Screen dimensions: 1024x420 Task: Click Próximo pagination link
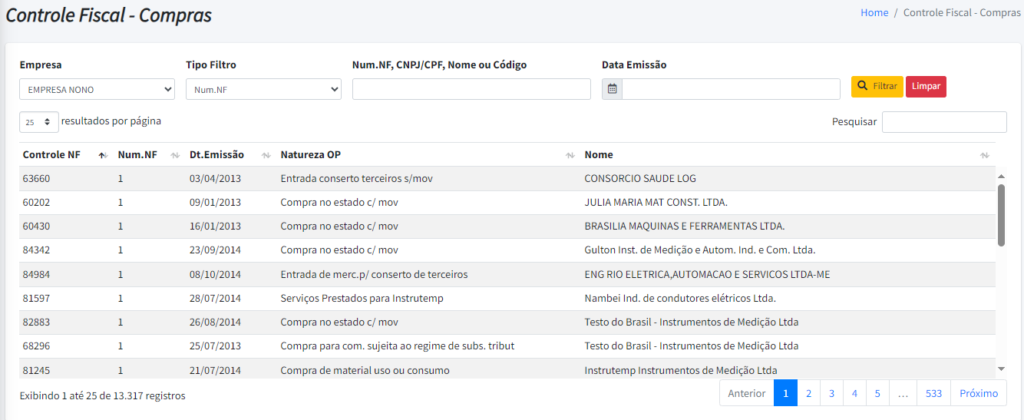[979, 393]
